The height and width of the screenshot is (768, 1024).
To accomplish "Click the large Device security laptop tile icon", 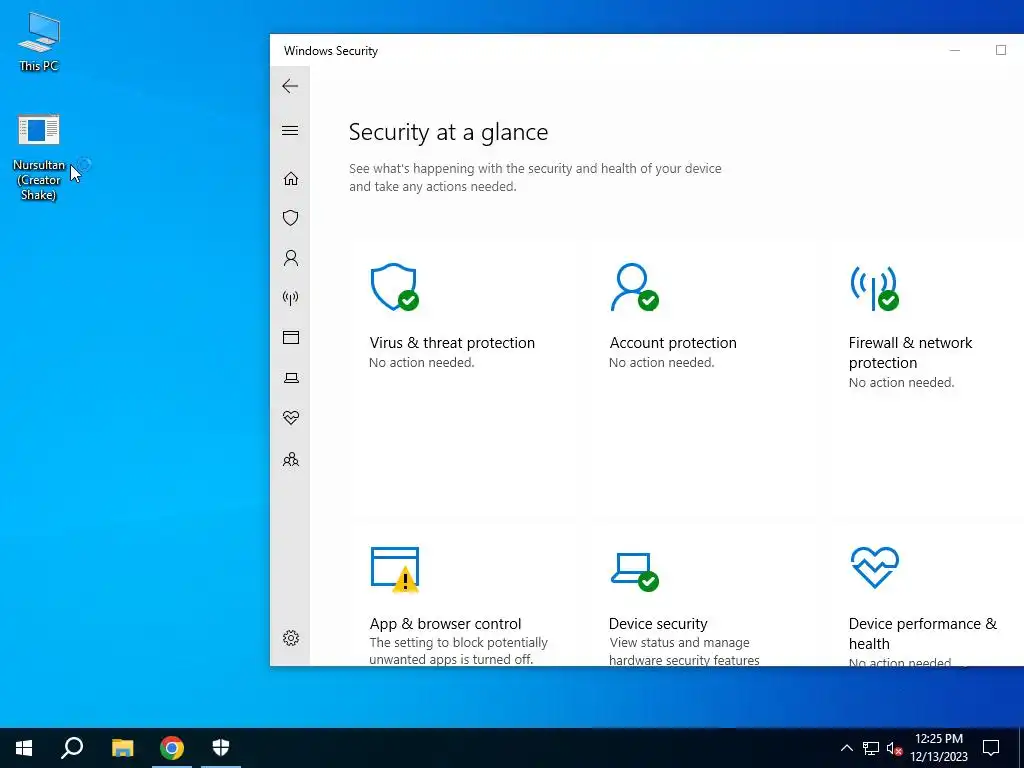I will click(x=634, y=571).
